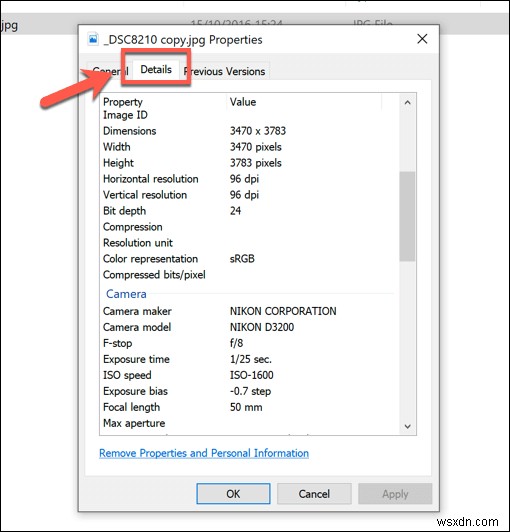Select Horizontal resolution value 96 dpi

tap(244, 179)
